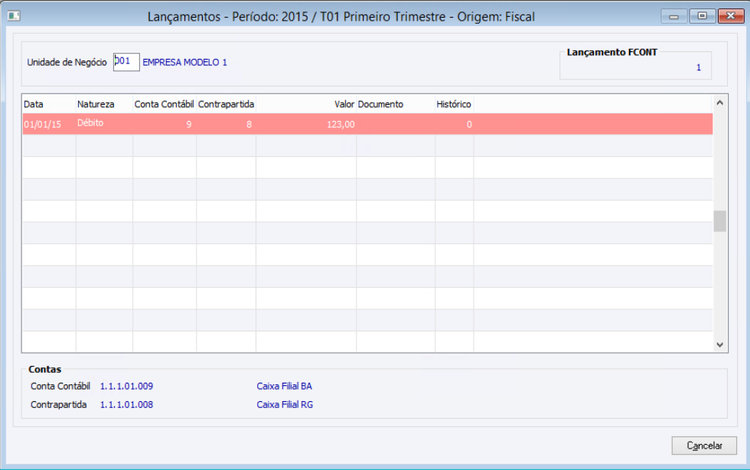Click the Data column header
The height and width of the screenshot is (470, 750).
coord(49,104)
